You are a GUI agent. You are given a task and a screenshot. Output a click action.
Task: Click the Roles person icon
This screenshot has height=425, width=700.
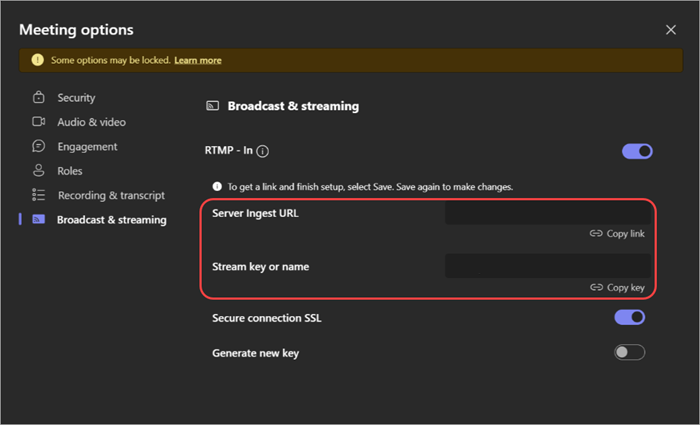coord(39,171)
